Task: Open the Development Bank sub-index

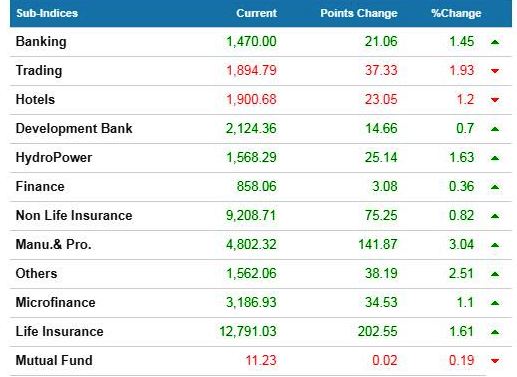Action: pos(74,129)
